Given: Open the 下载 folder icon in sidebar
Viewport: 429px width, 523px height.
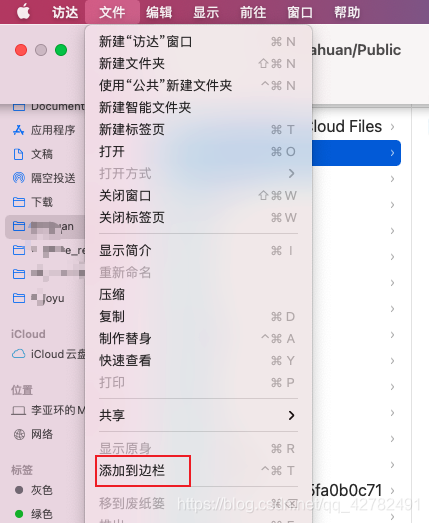Looking at the screenshot, I should [x=19, y=202].
